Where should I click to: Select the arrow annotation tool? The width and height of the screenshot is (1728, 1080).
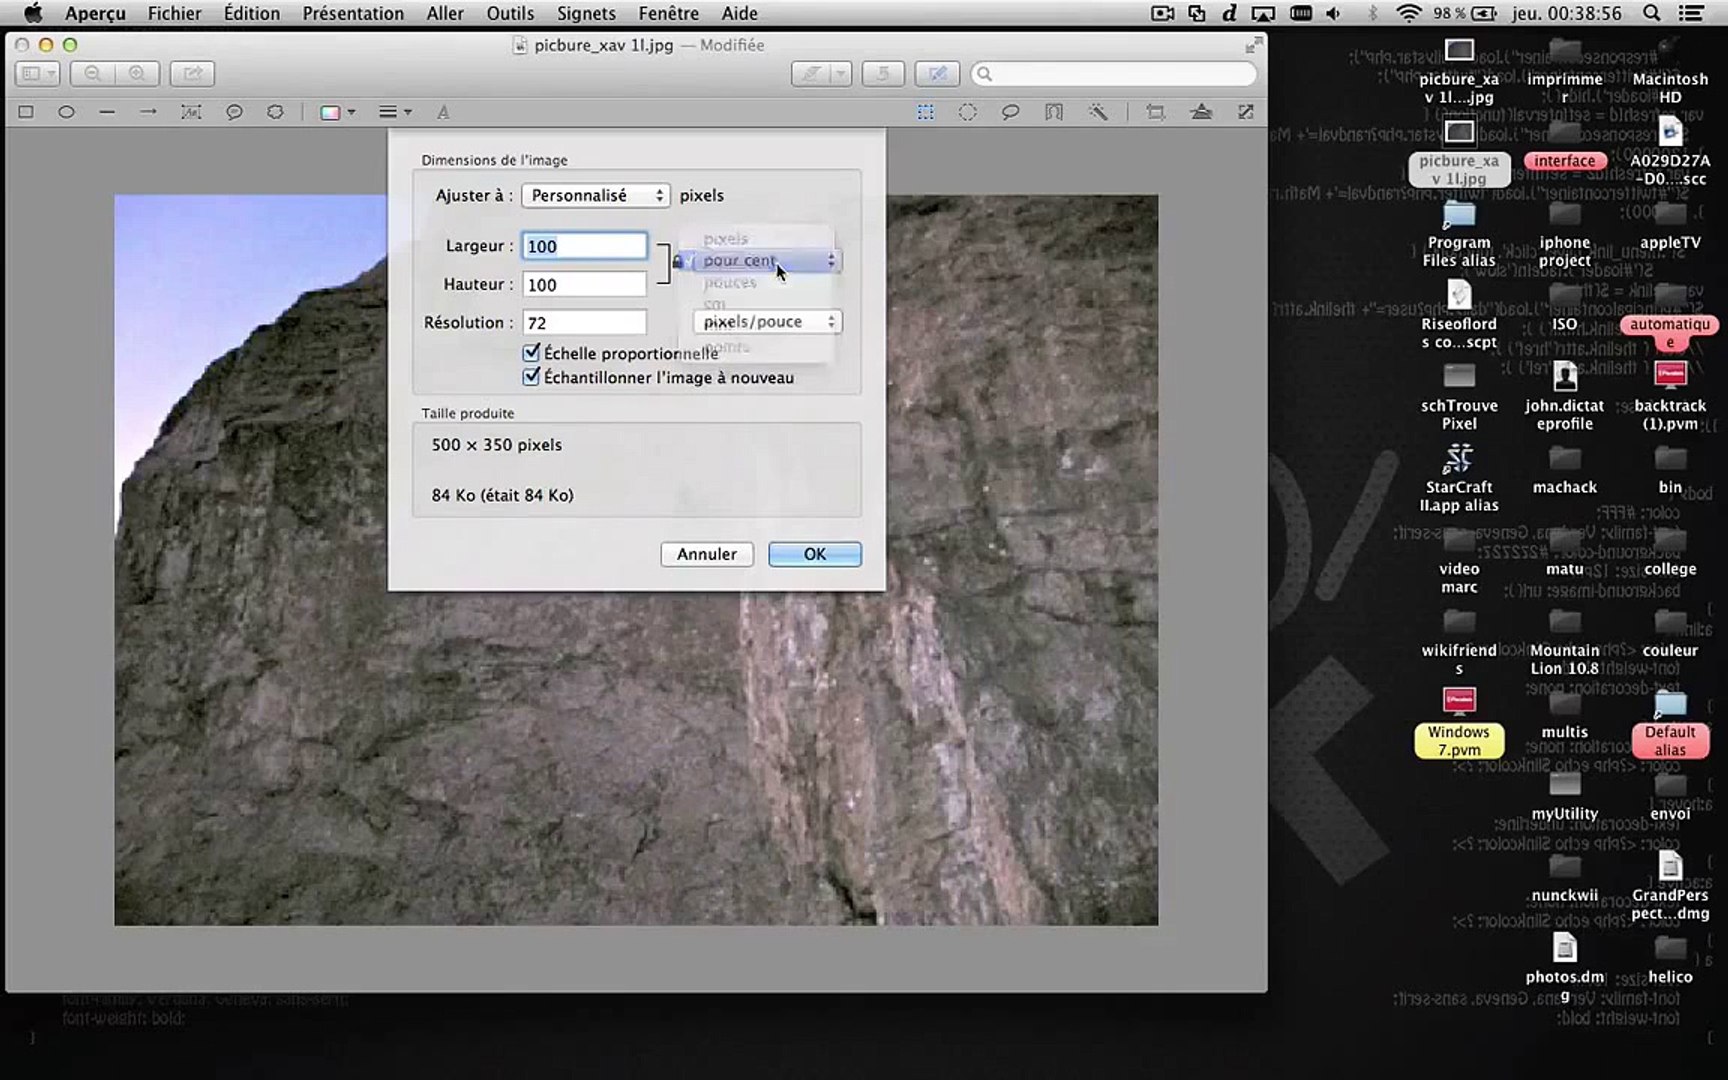pos(149,112)
